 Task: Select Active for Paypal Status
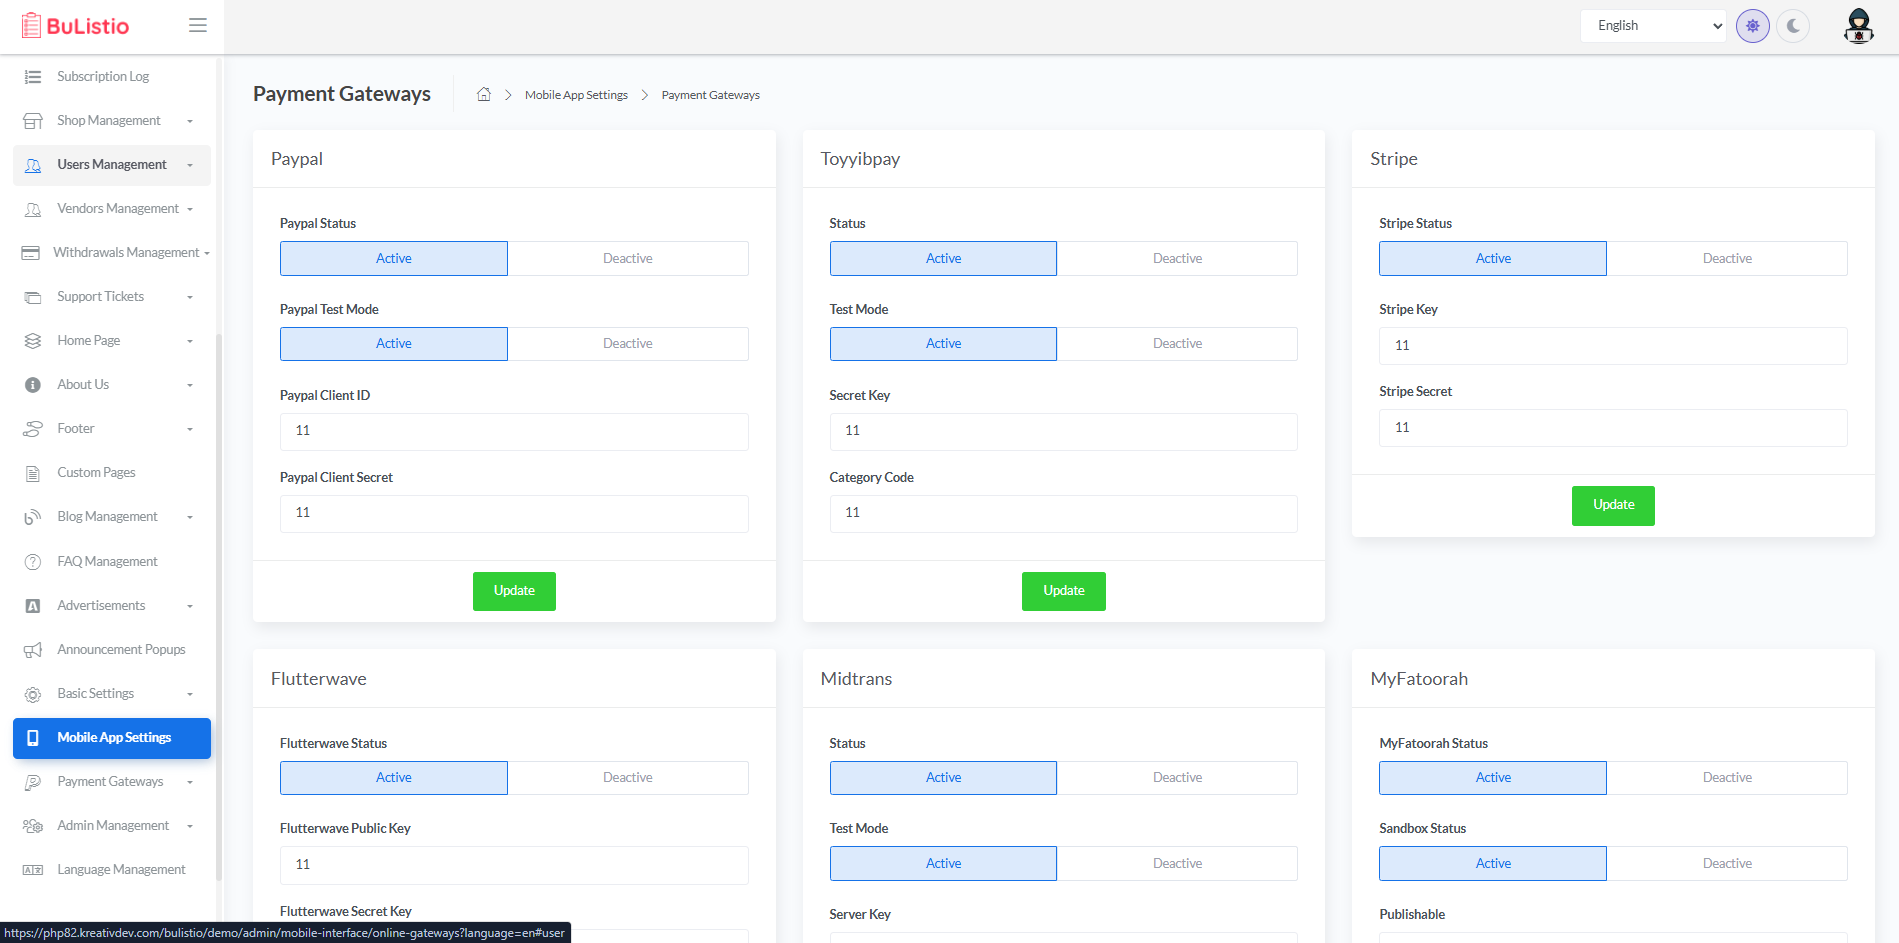pyautogui.click(x=394, y=258)
